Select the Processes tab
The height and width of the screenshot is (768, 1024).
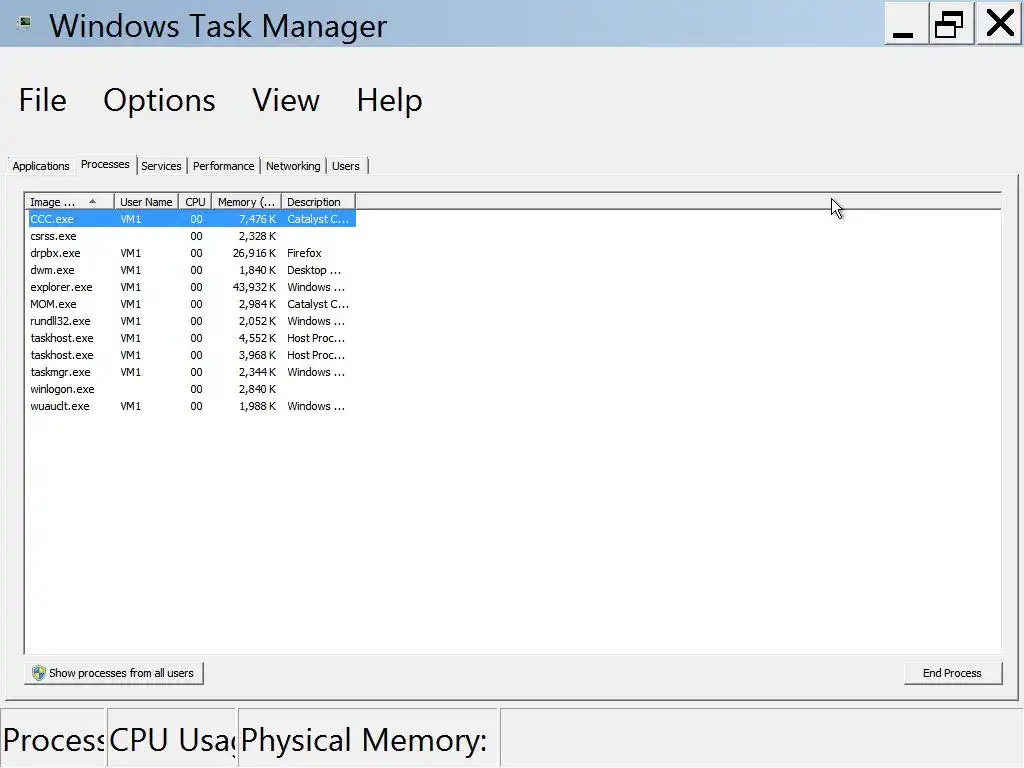tap(105, 165)
